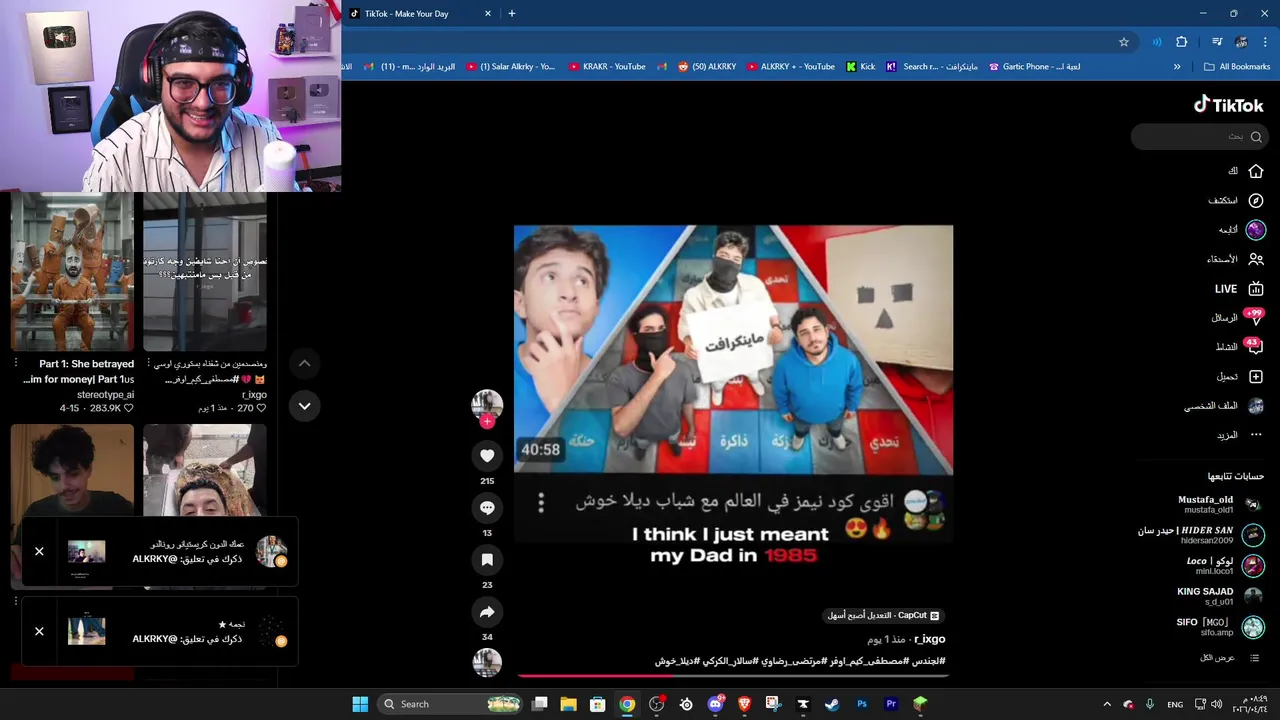Expand the hidden bookmarks chevron
The width and height of the screenshot is (1280, 720).
(x=1177, y=67)
